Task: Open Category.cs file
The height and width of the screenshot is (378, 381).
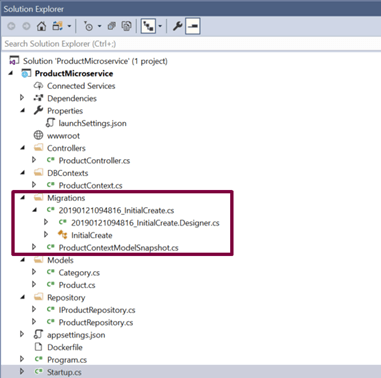Action: tap(79, 273)
